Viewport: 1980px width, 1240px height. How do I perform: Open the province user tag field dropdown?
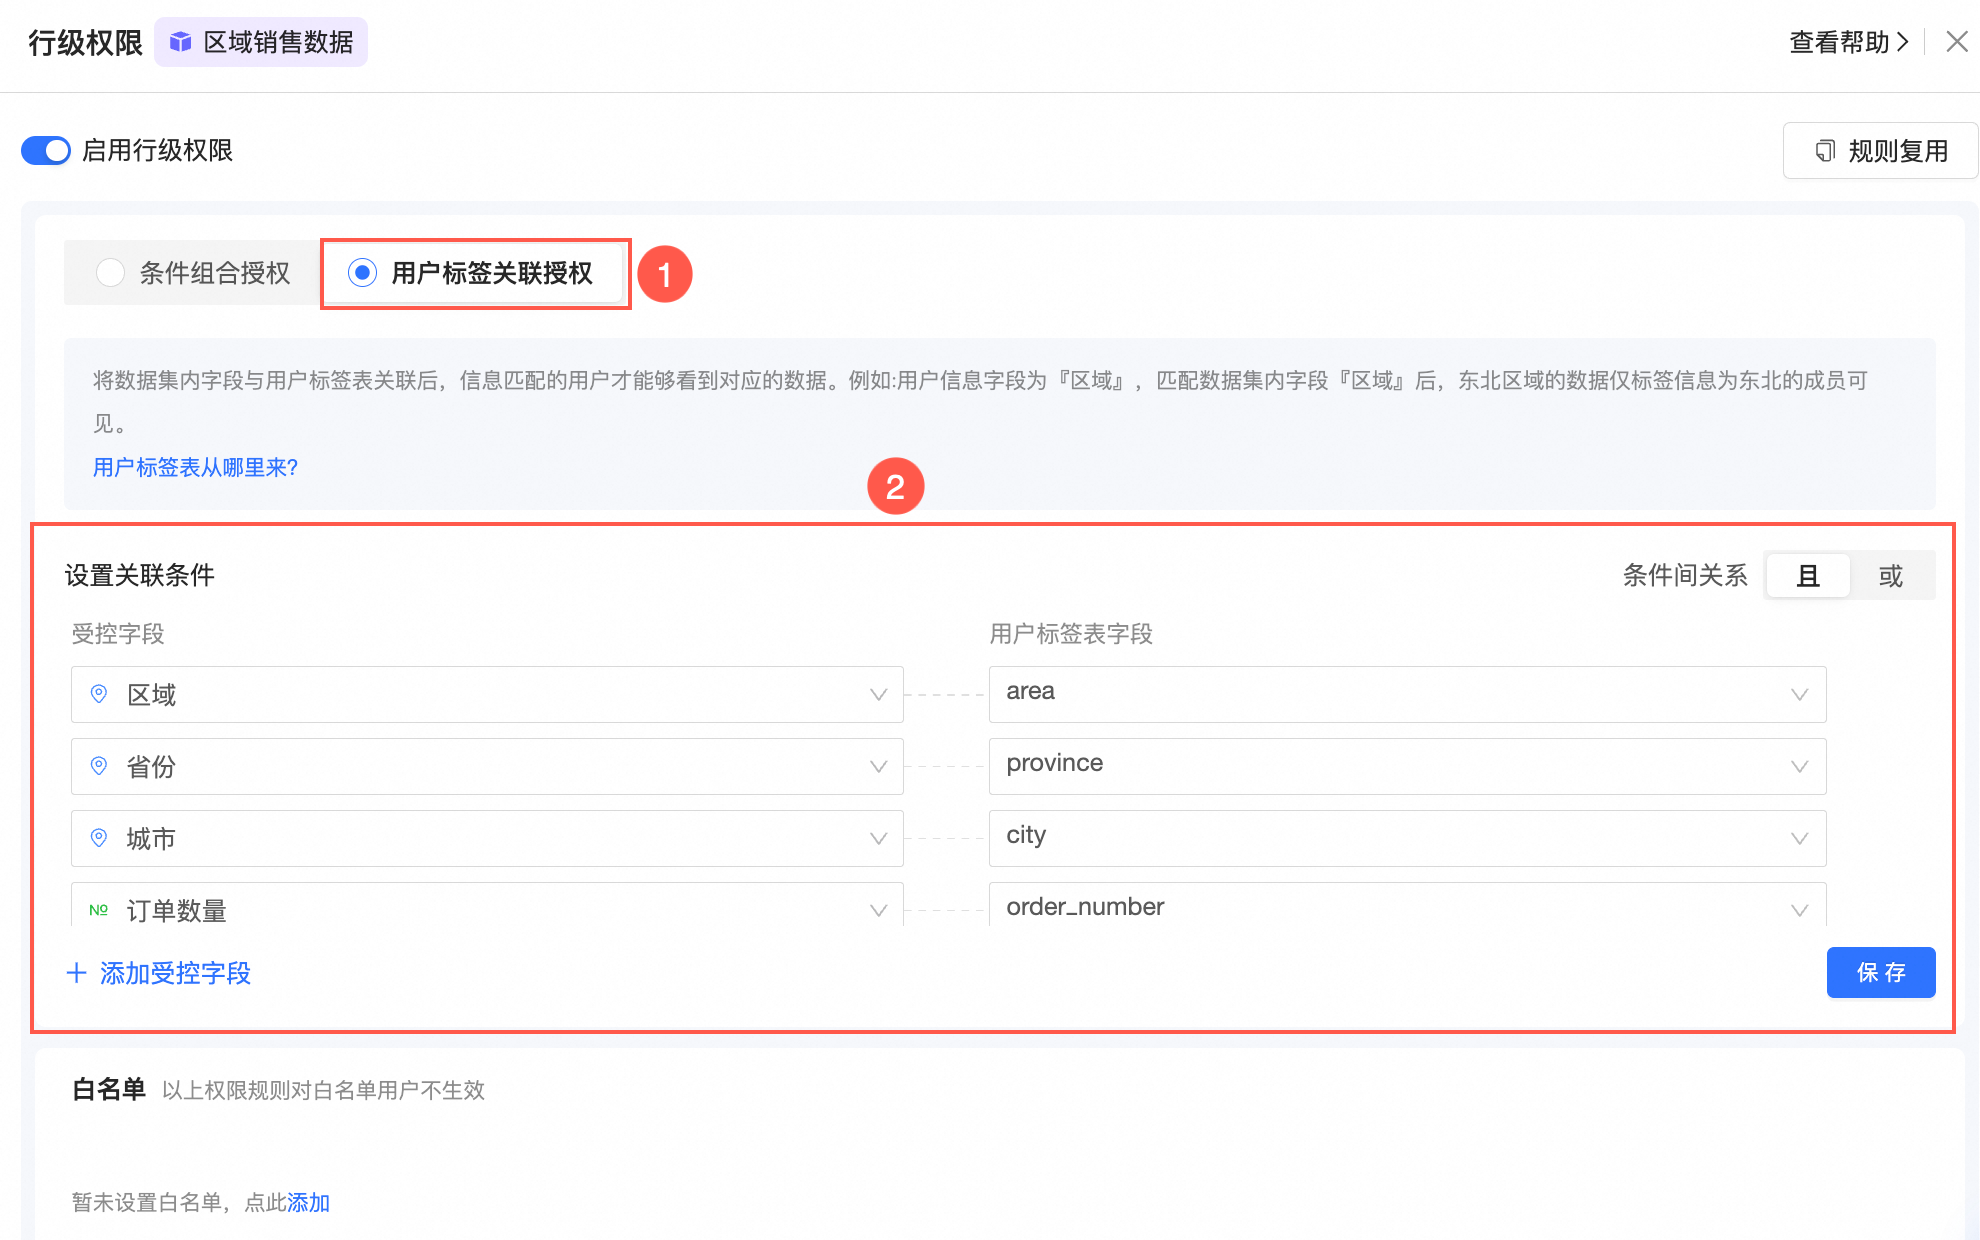(1799, 766)
